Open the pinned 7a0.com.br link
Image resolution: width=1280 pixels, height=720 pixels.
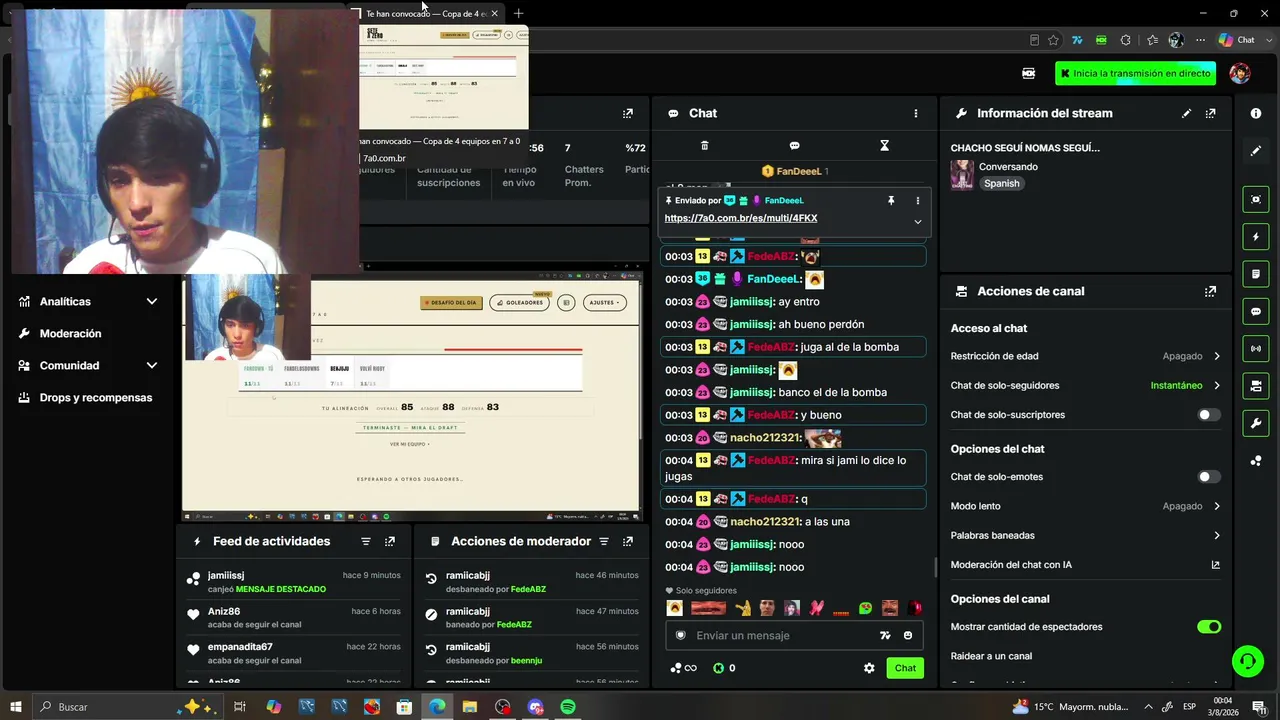741,218
